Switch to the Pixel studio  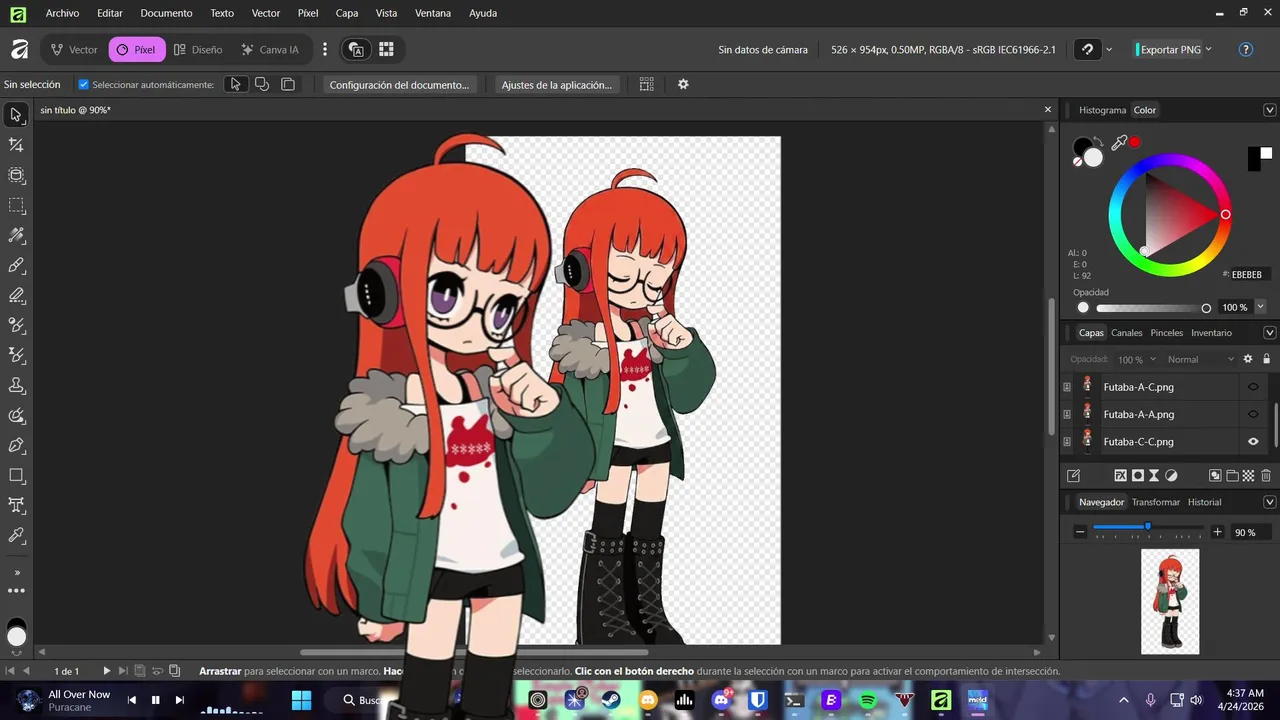click(x=137, y=49)
